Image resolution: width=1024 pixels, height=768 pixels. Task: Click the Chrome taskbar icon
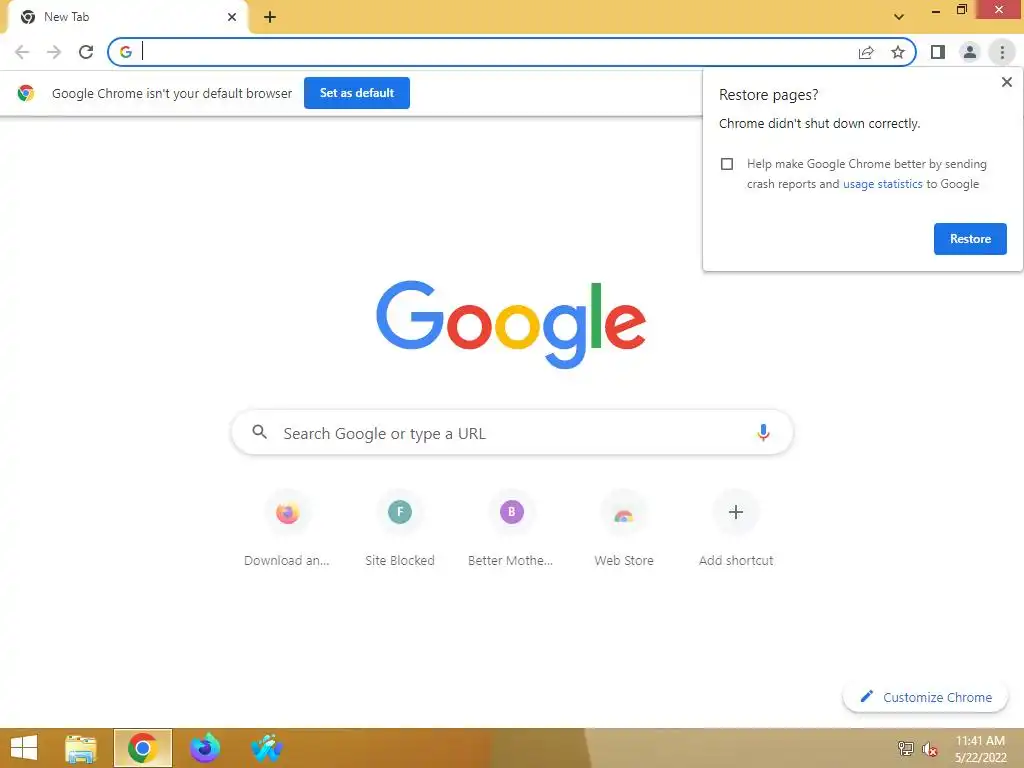(142, 748)
